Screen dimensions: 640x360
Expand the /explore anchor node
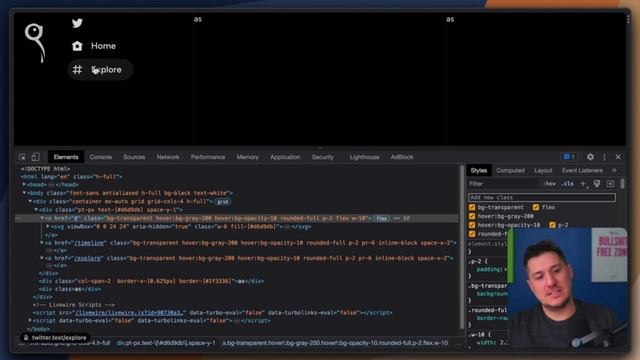coord(42,258)
